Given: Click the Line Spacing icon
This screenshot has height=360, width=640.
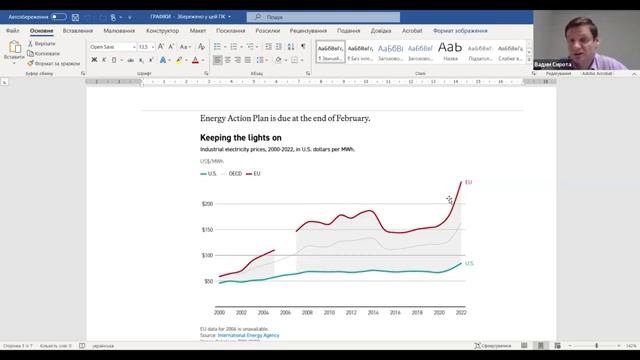Looking at the screenshot, I should point(260,60).
